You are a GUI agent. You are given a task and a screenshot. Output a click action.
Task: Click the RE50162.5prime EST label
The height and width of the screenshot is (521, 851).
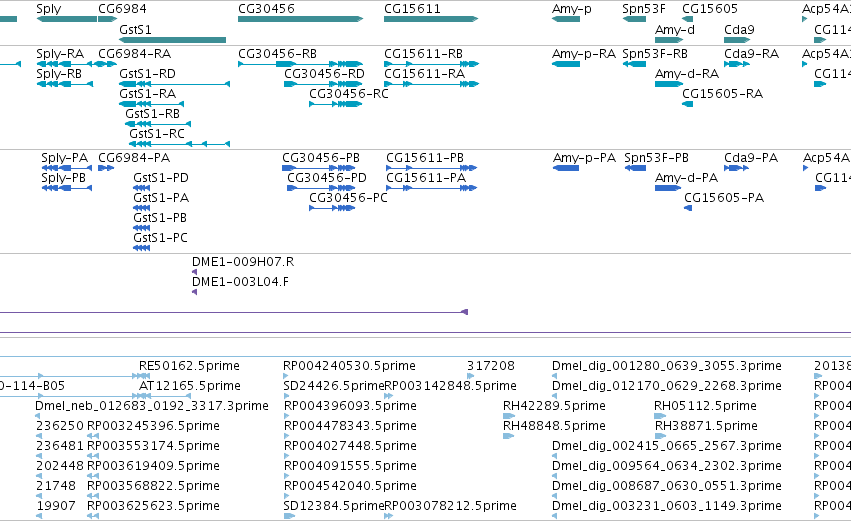pyautogui.click(x=189, y=366)
